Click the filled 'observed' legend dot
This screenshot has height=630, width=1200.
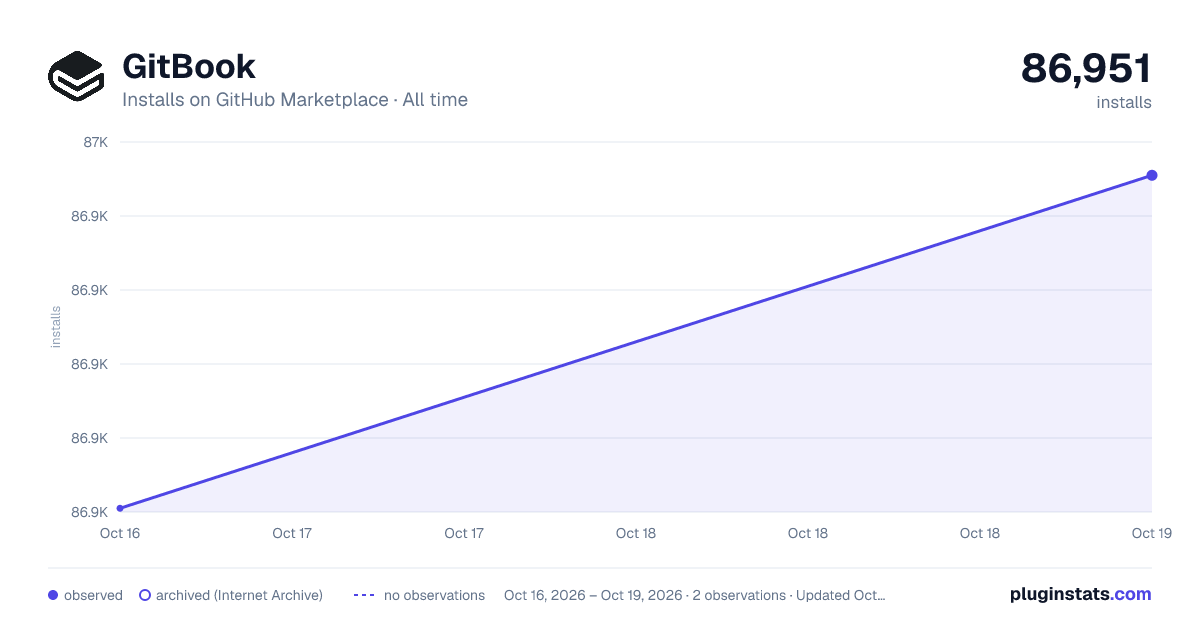(53, 595)
